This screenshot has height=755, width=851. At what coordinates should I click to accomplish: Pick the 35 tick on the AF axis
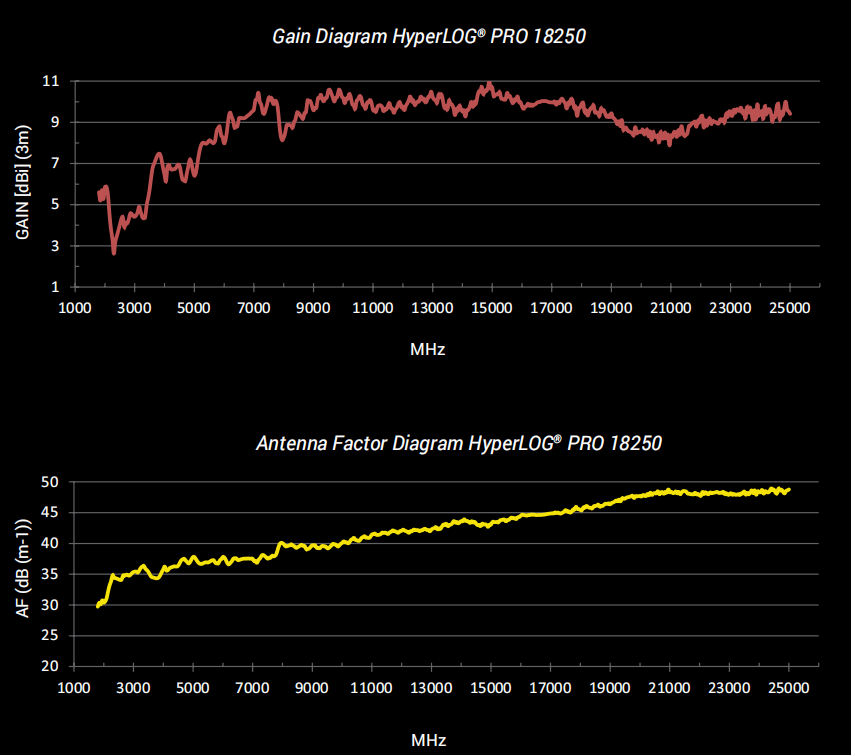[x=49, y=574]
